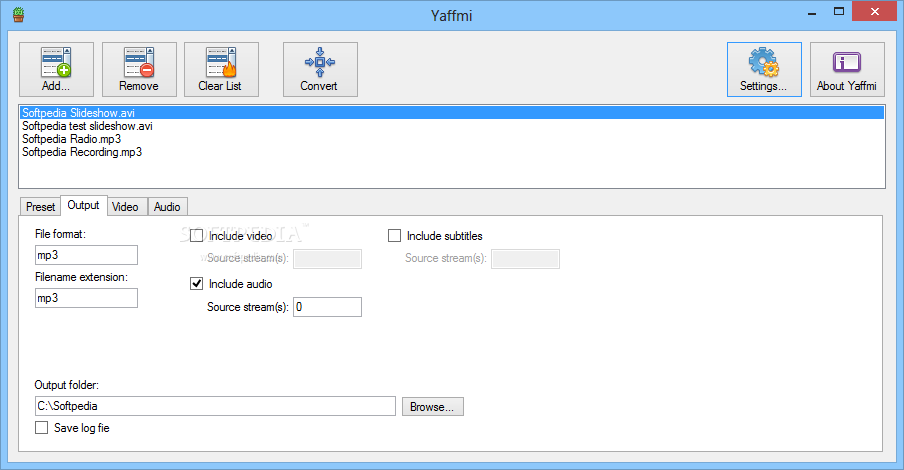Screen dimensions: 904x470
Task: Switch to the Audio tab
Action: point(167,206)
